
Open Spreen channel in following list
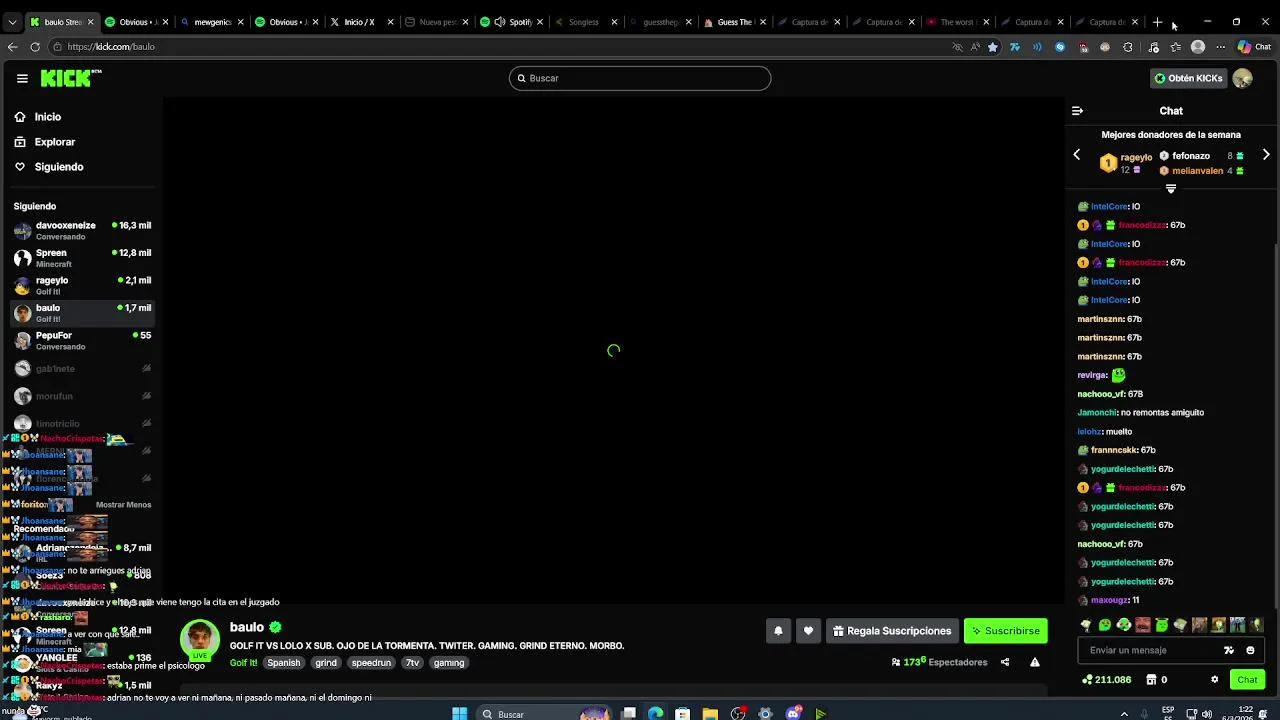click(x=82, y=258)
